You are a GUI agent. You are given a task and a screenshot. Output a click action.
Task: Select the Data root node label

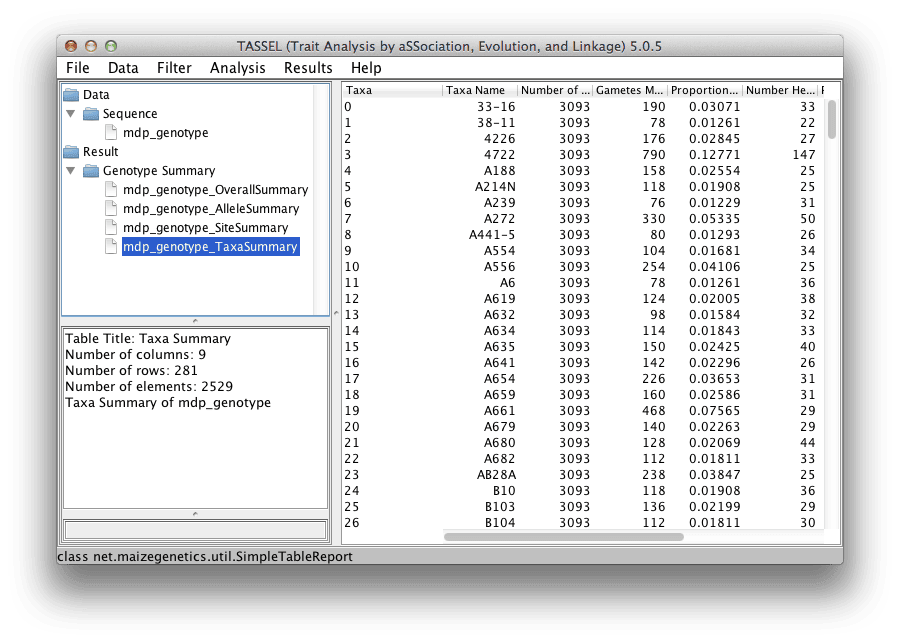pyautogui.click(x=96, y=94)
